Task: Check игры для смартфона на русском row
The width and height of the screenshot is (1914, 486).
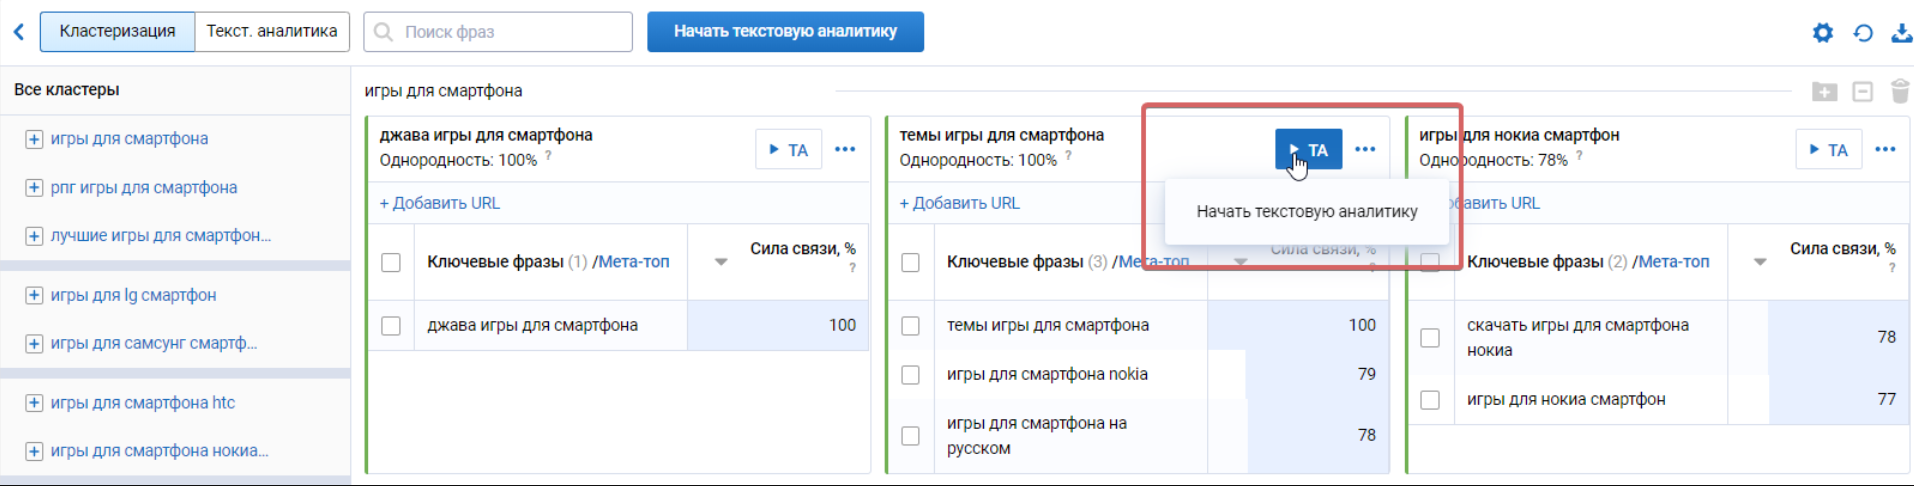Action: (911, 436)
